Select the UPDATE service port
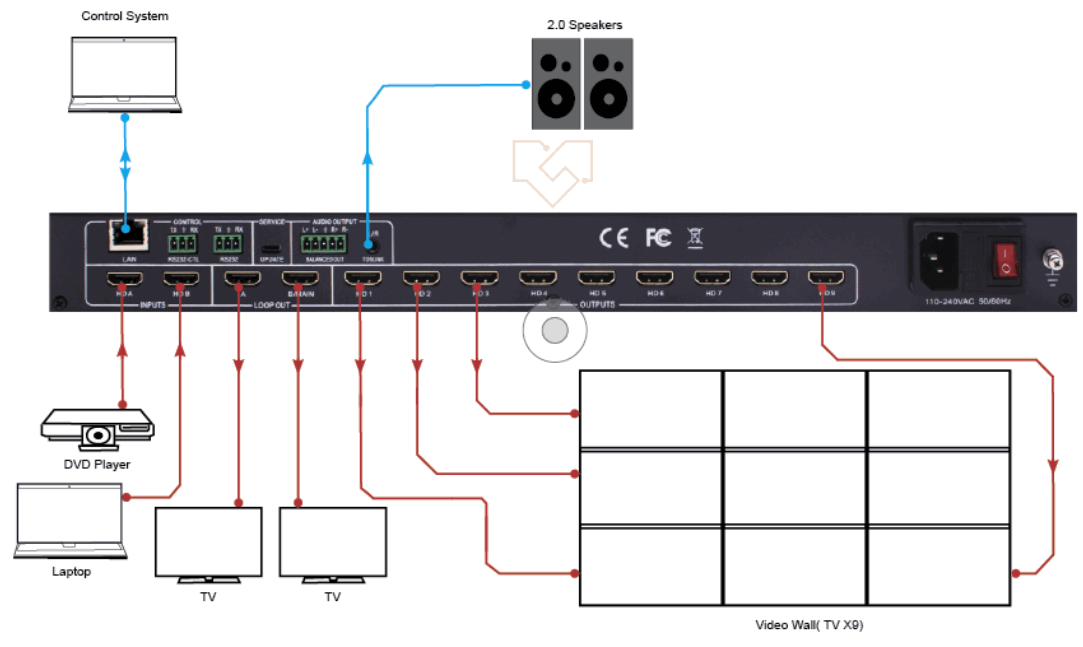 pos(272,248)
